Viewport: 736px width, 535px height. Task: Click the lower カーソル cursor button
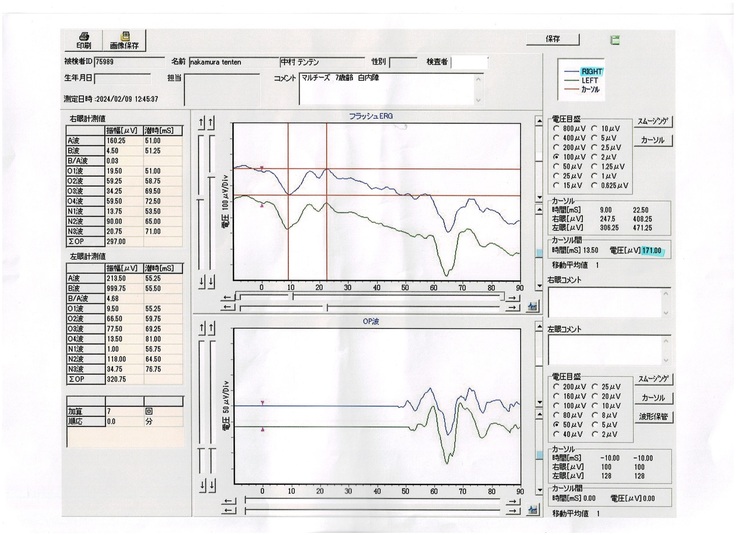pyautogui.click(x=652, y=398)
